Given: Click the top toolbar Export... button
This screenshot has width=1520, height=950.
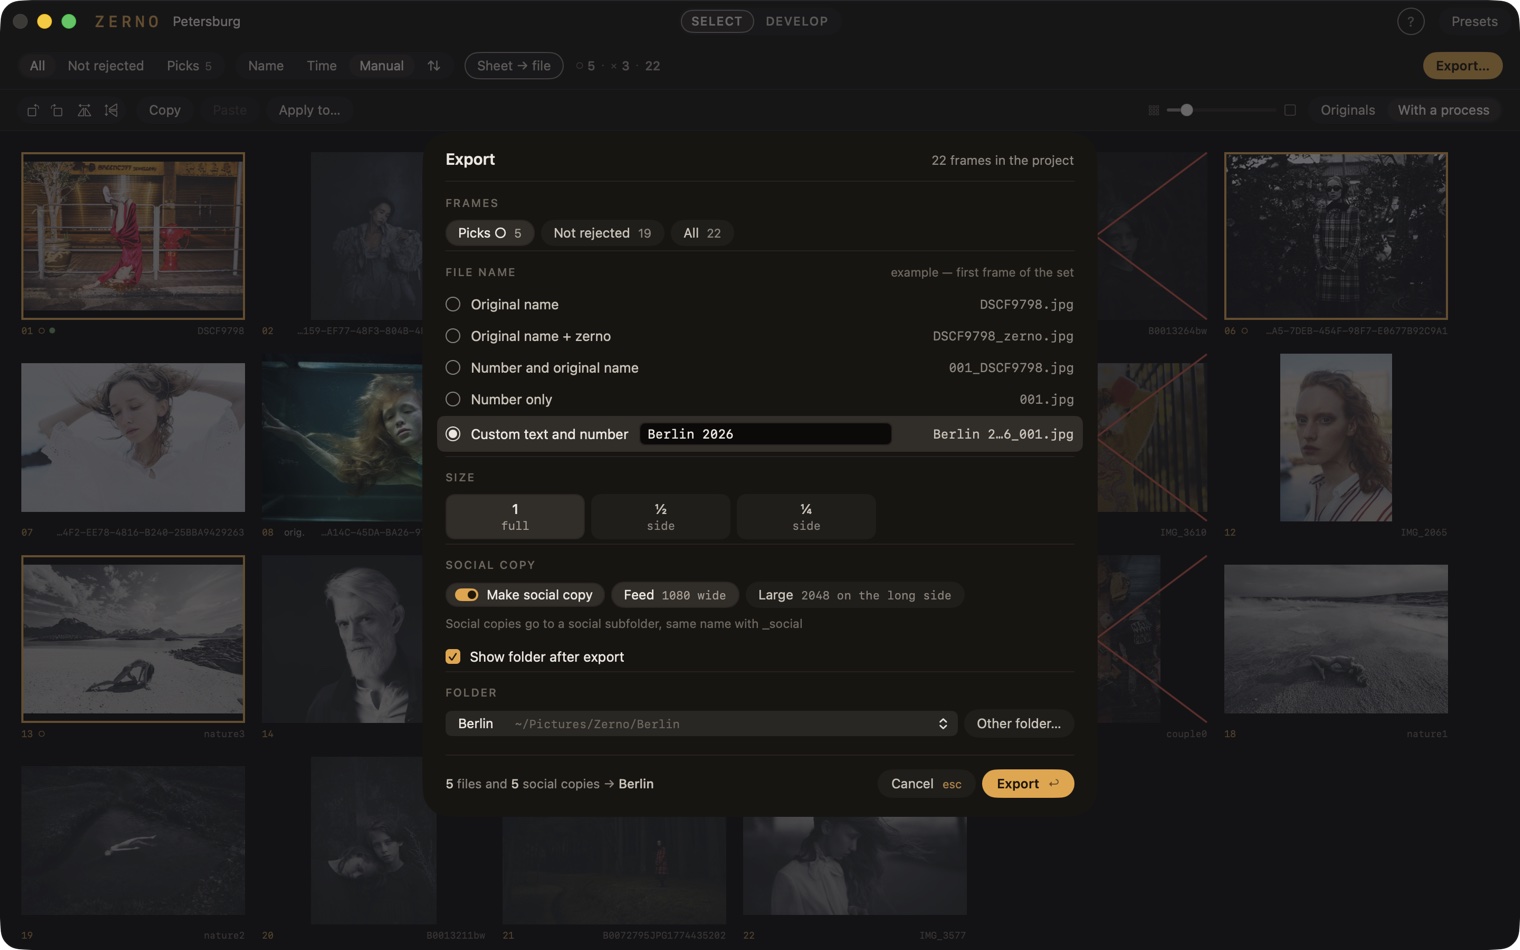Looking at the screenshot, I should [1462, 66].
